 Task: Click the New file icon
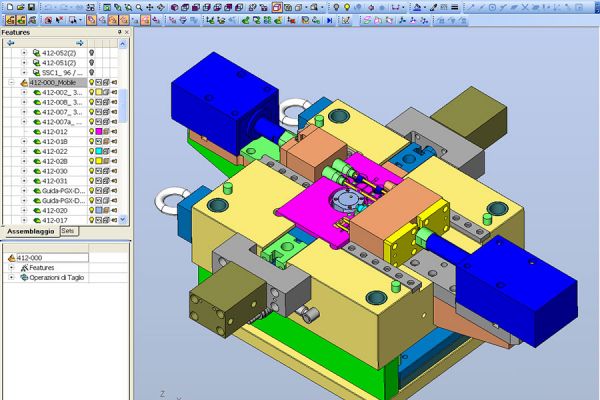pyautogui.click(x=6, y=6)
